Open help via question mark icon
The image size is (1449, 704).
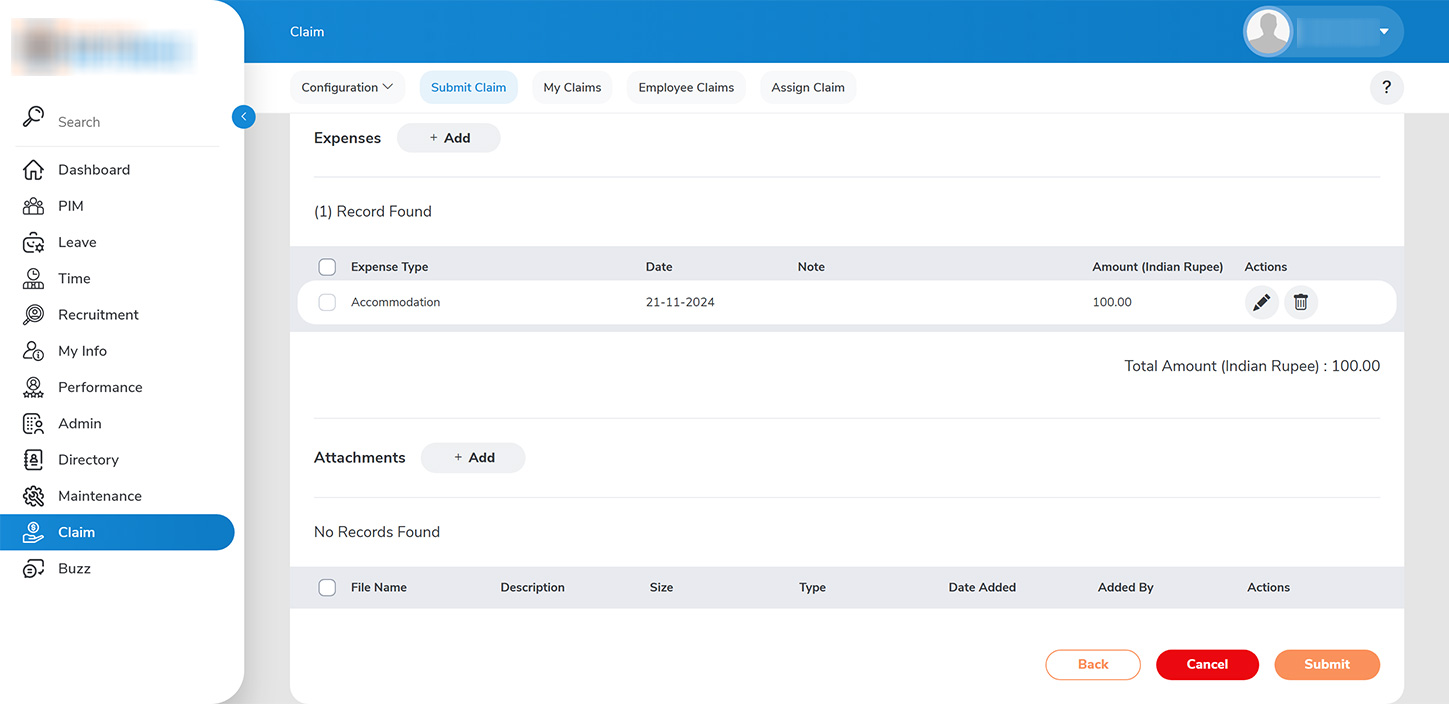point(1386,88)
